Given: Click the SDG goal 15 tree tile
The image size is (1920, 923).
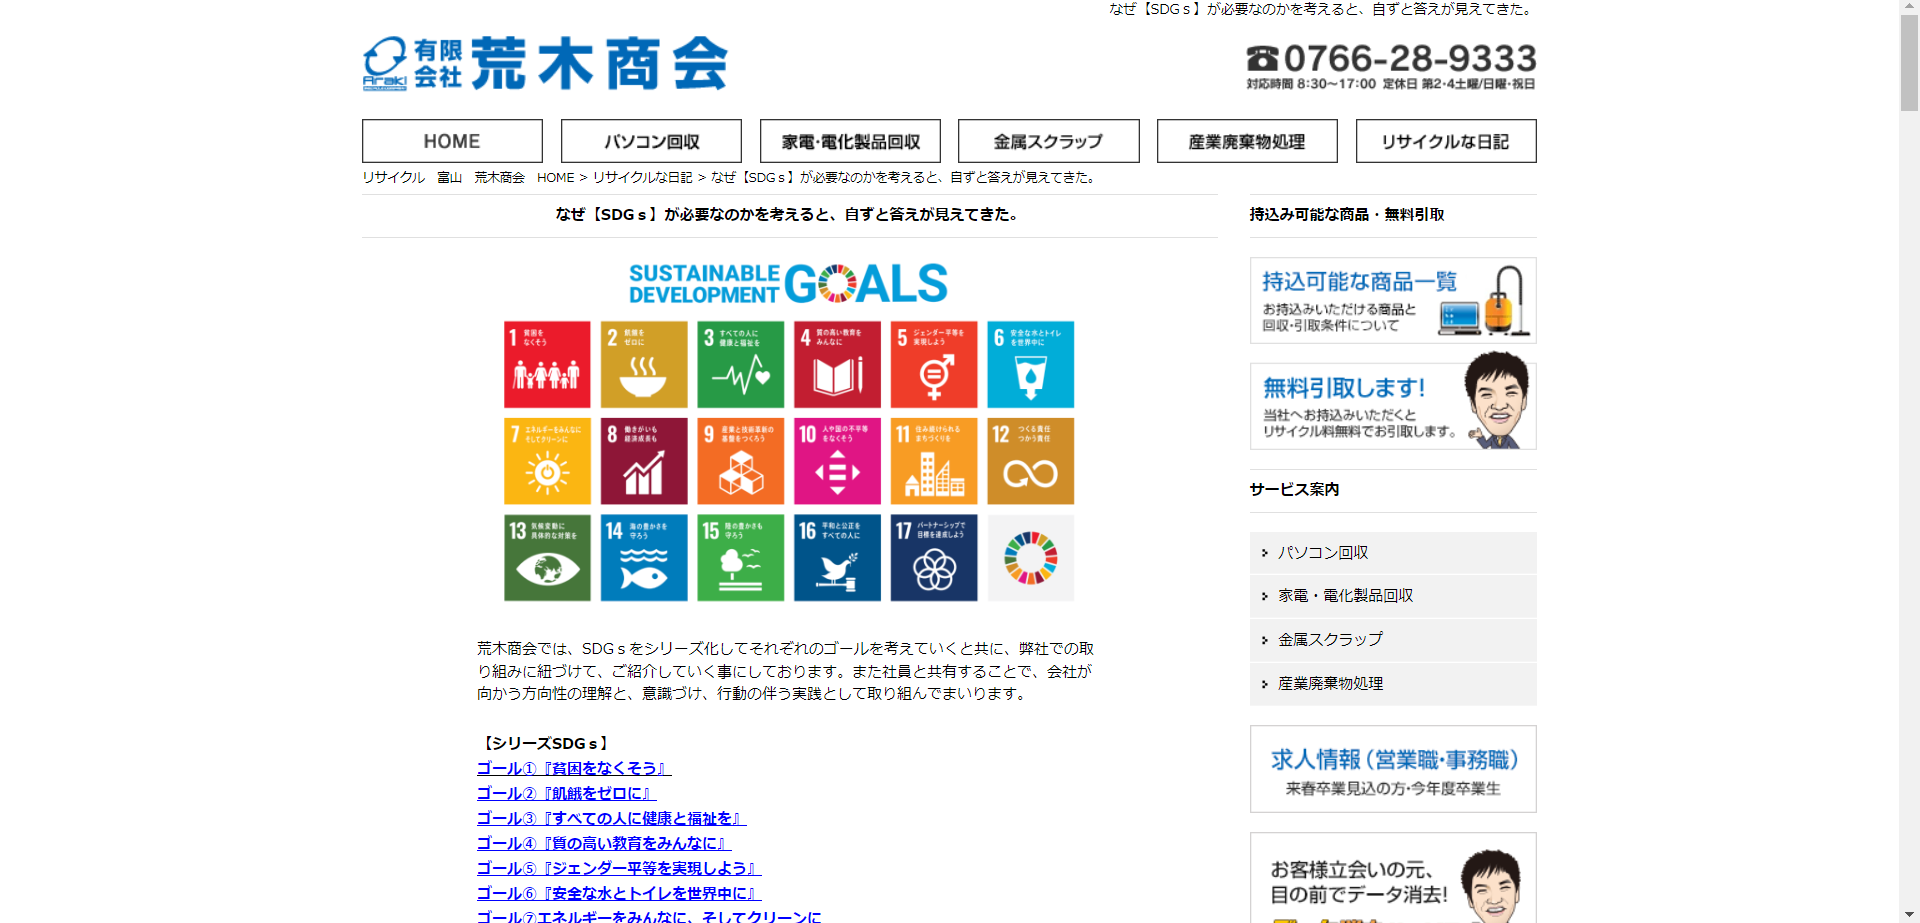Looking at the screenshot, I should tap(741, 558).
